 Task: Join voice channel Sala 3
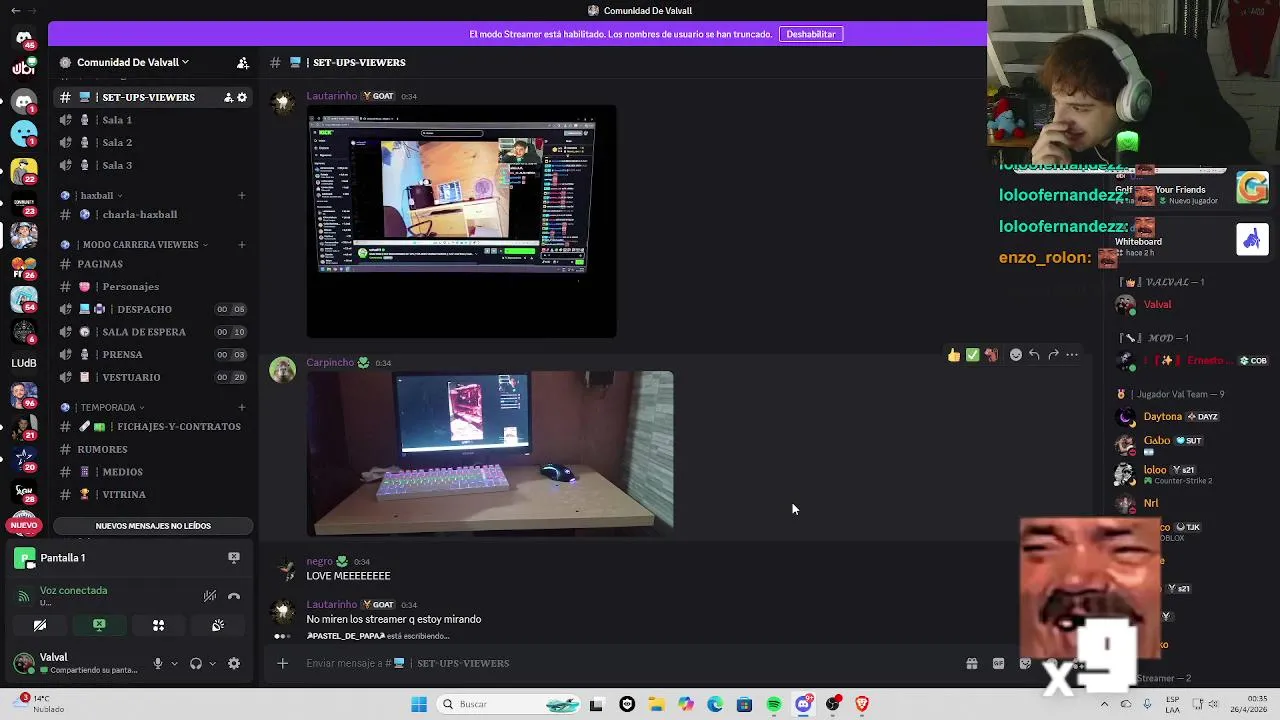[153, 165]
